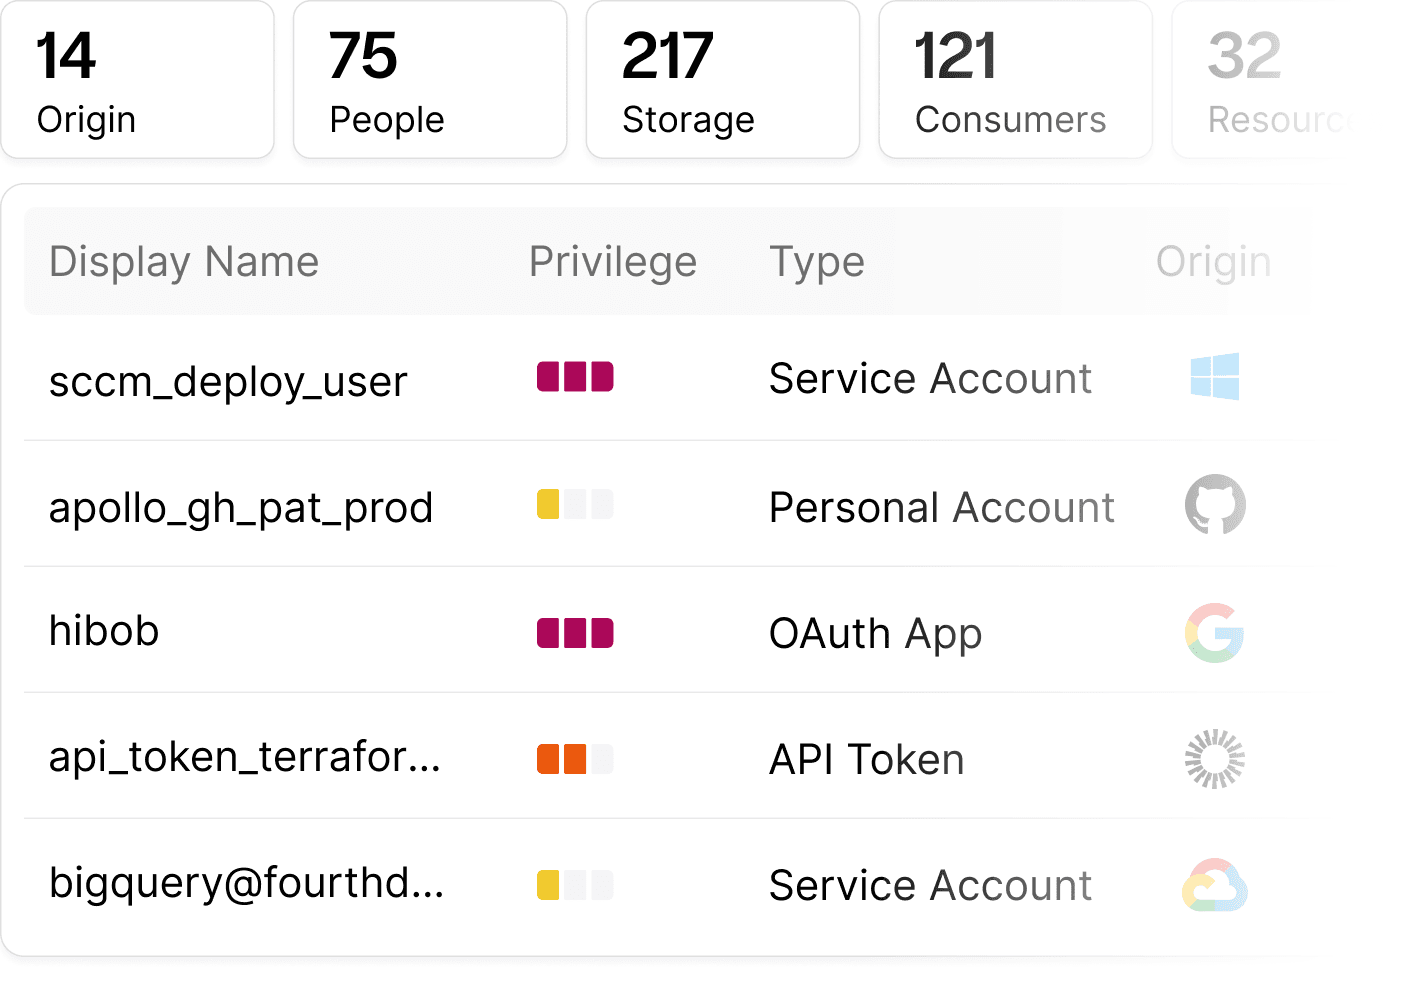
Task: Sort by the Display Name column header
Action: pos(184,262)
